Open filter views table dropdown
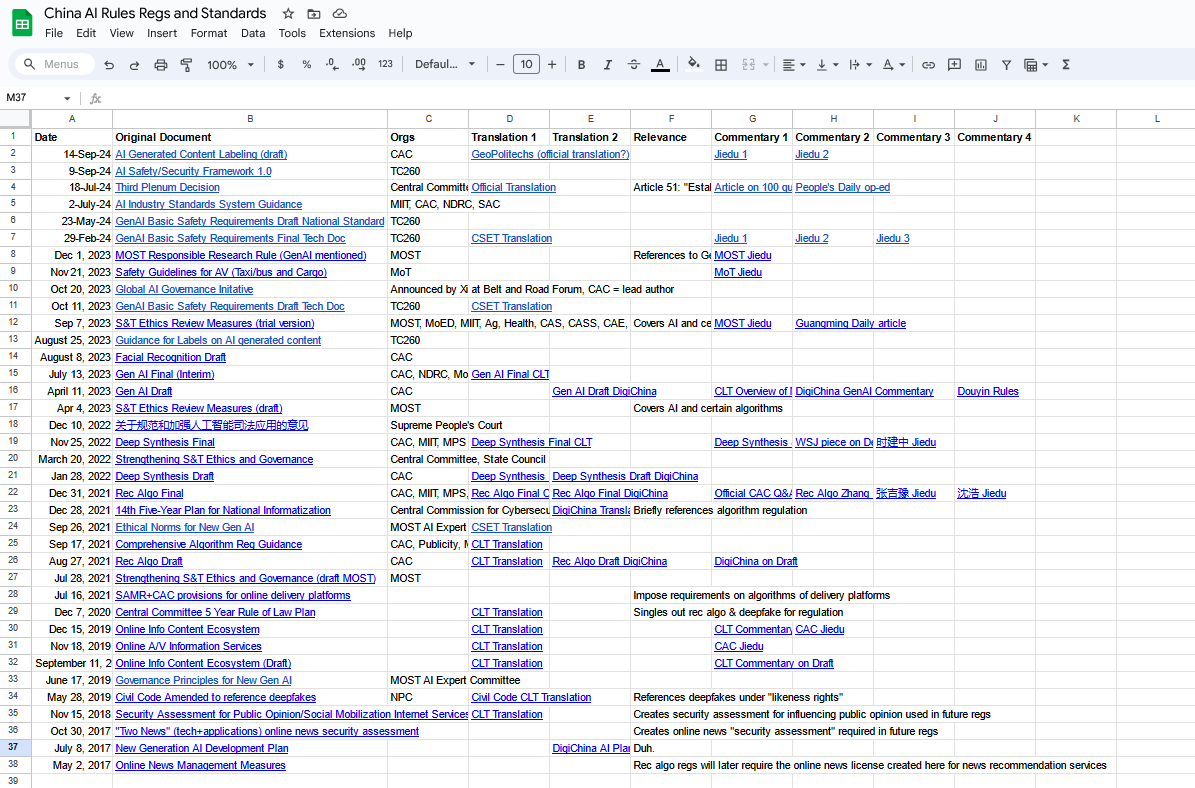 point(1036,65)
